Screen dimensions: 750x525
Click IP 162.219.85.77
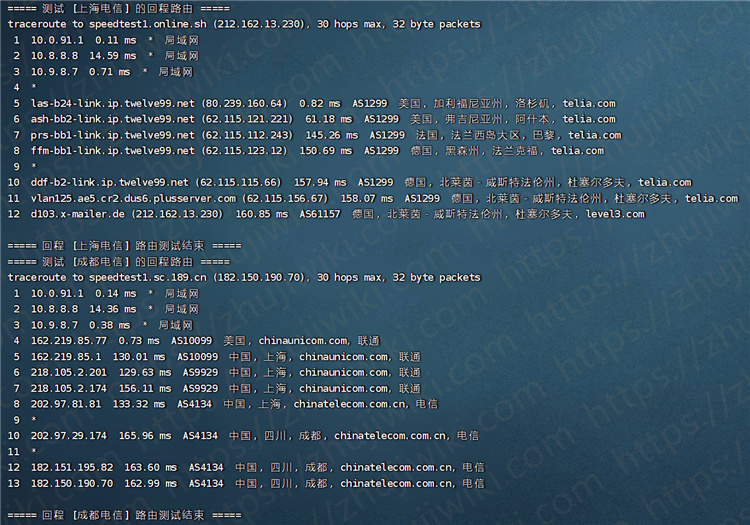point(69,340)
